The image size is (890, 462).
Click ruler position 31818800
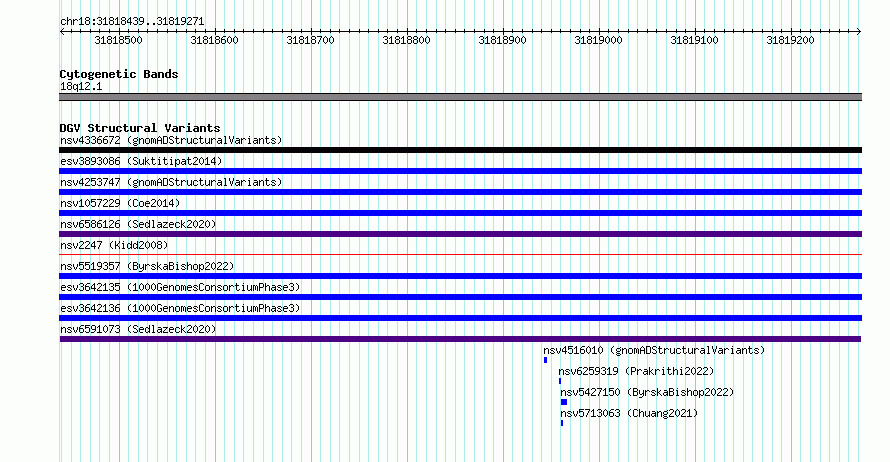pos(406,40)
